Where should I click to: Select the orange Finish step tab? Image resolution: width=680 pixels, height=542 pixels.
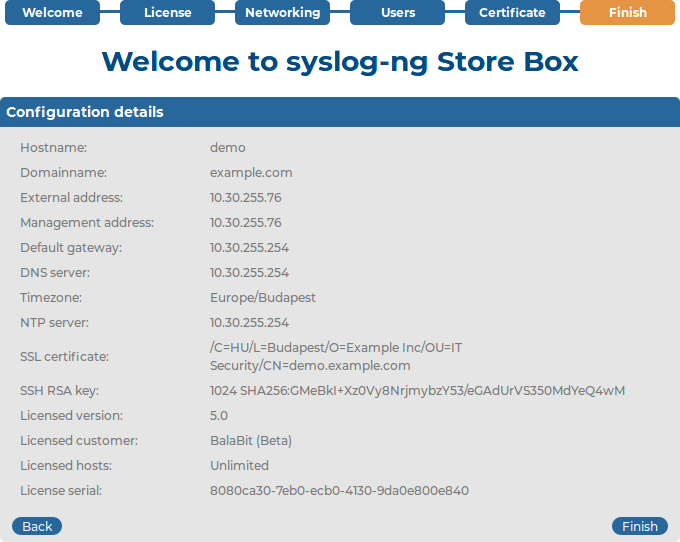628,12
